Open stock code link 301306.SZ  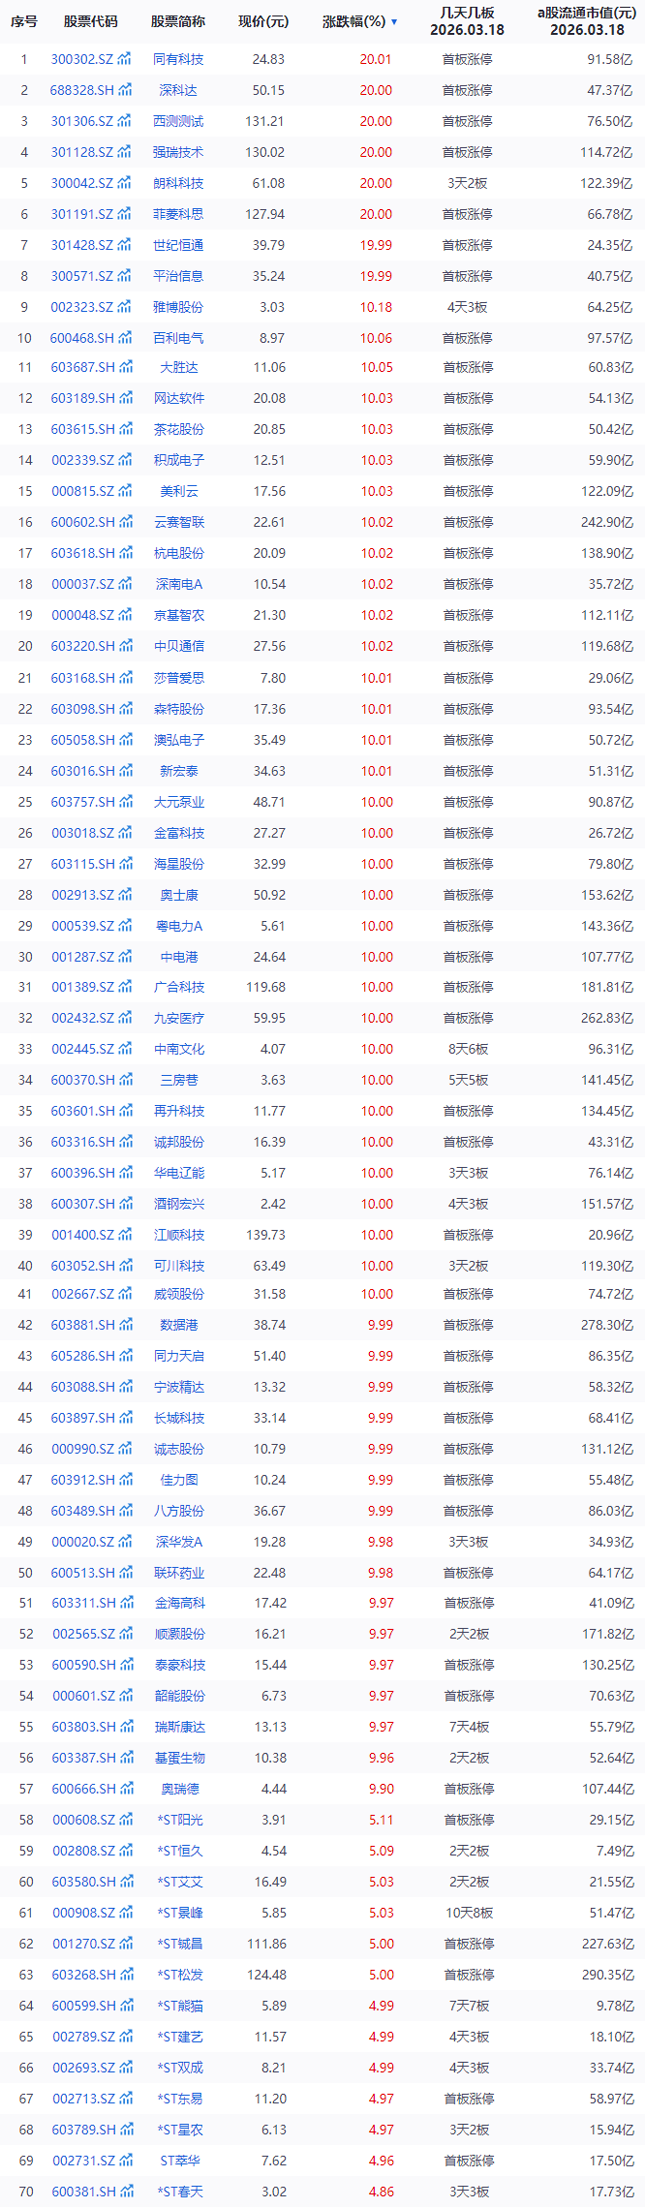pyautogui.click(x=82, y=122)
